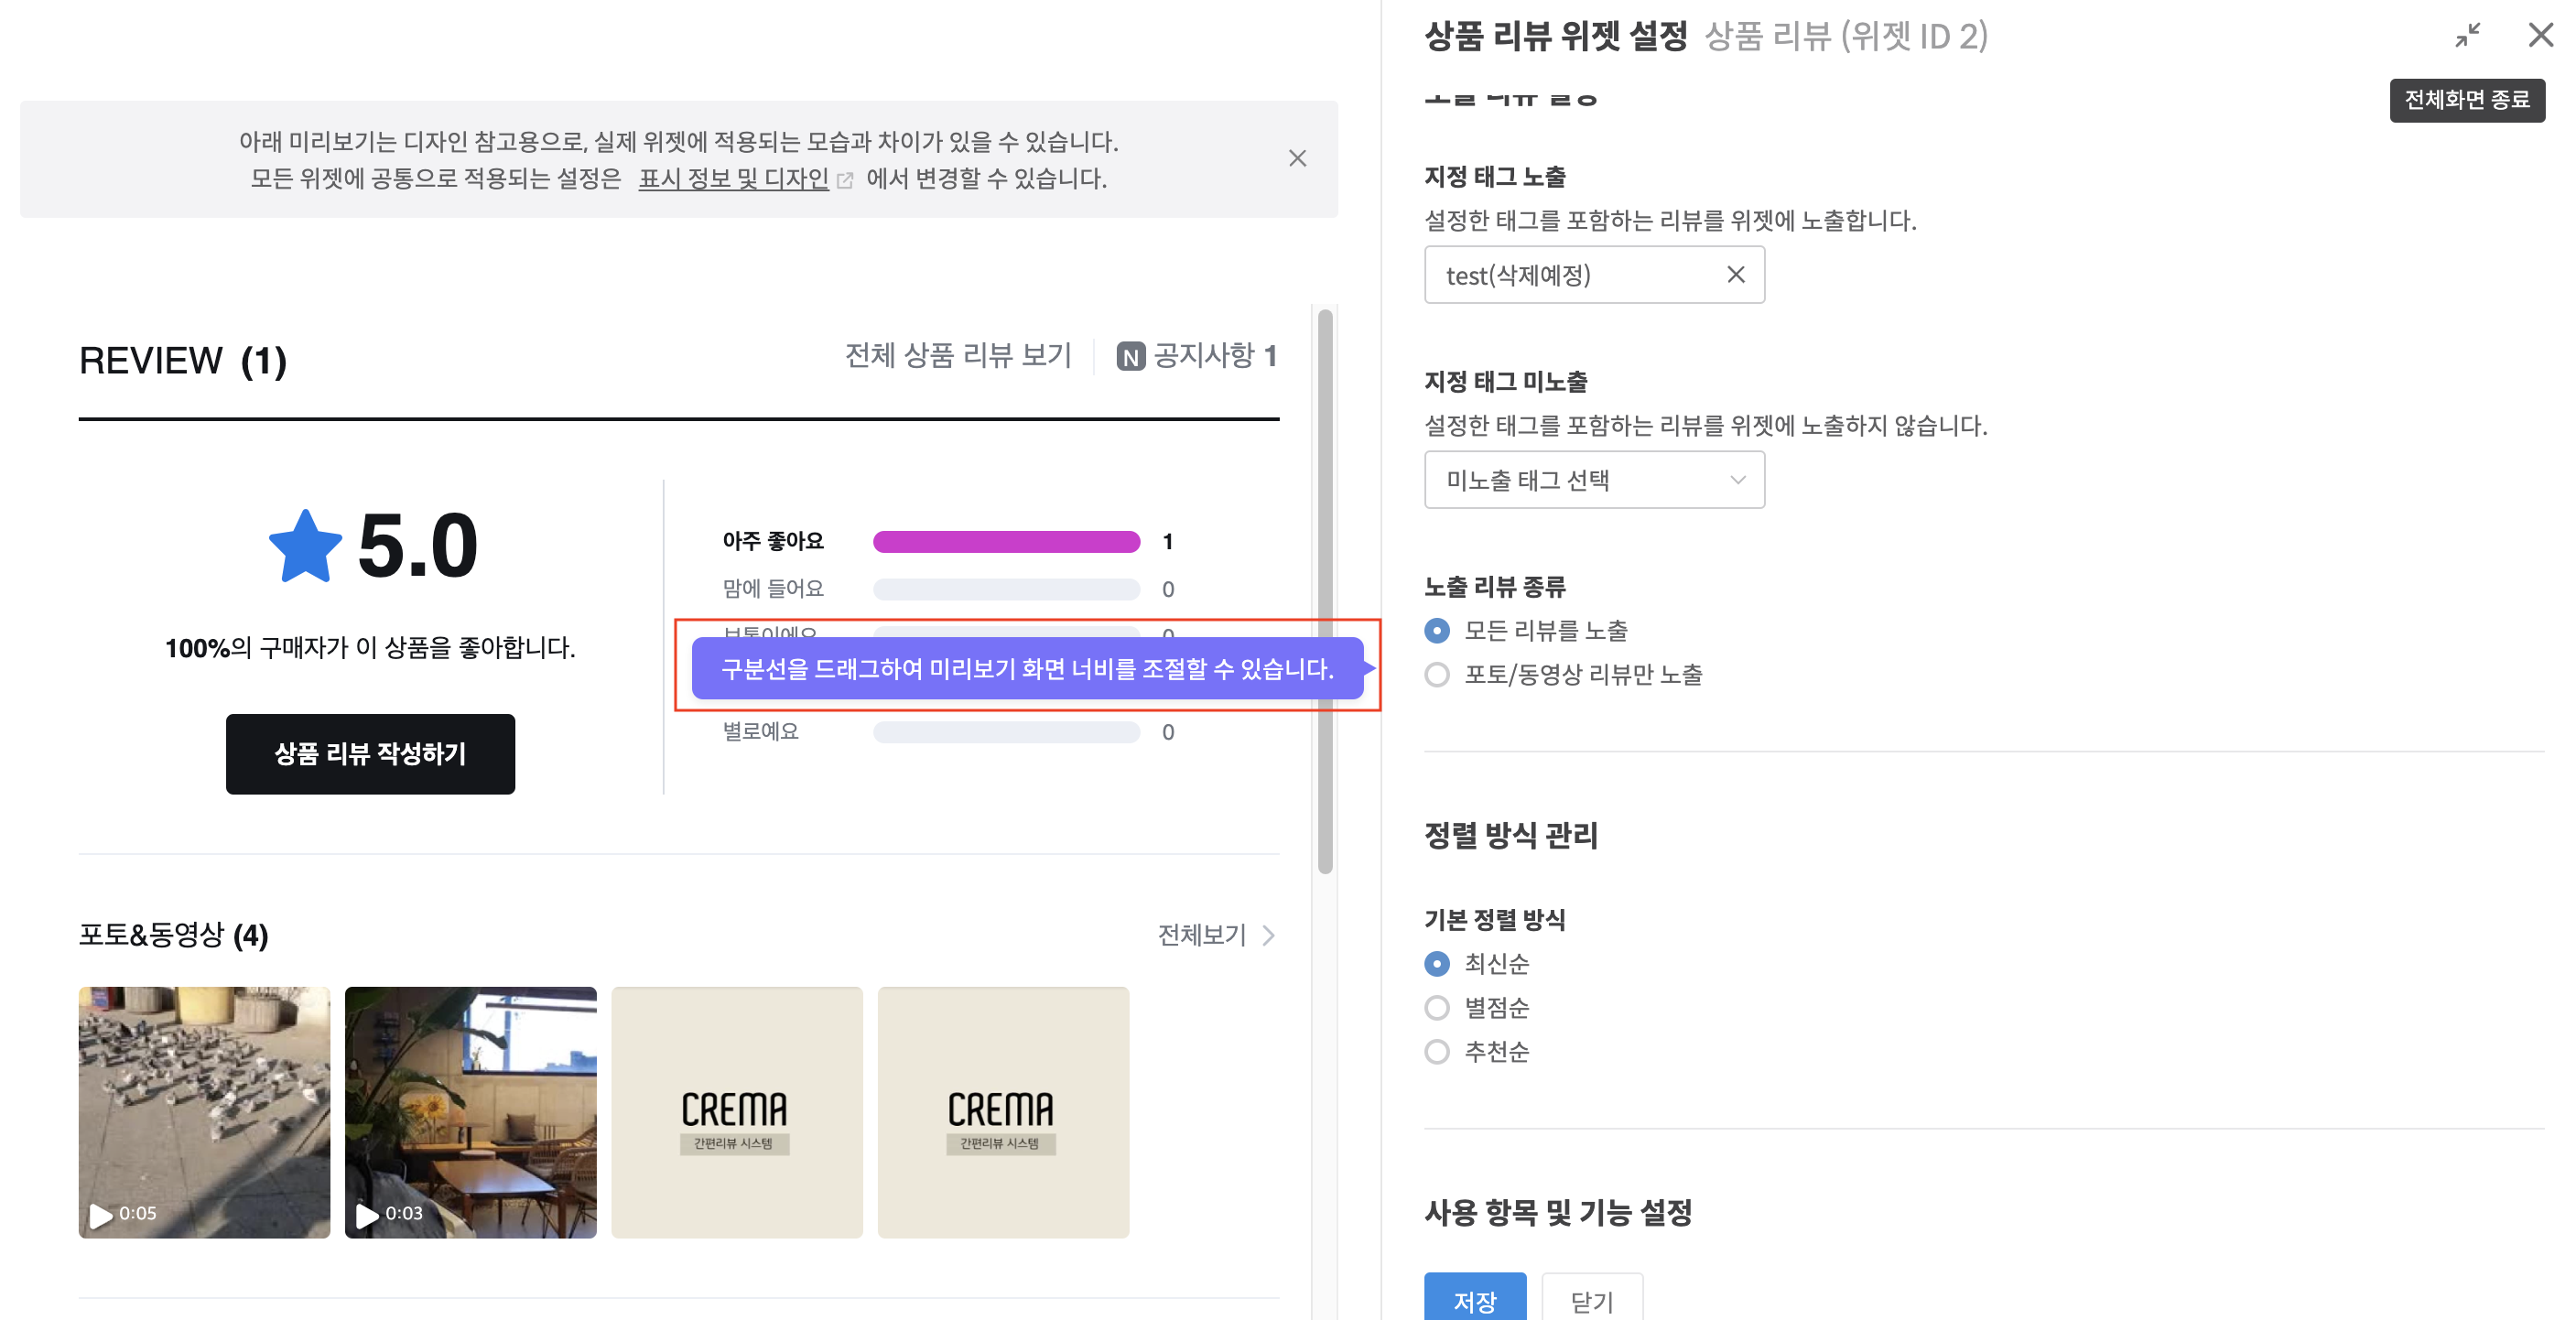This screenshot has height=1320, width=2576.
Task: Open the 미노출 태그 선택 dropdown
Action: click(x=1594, y=481)
